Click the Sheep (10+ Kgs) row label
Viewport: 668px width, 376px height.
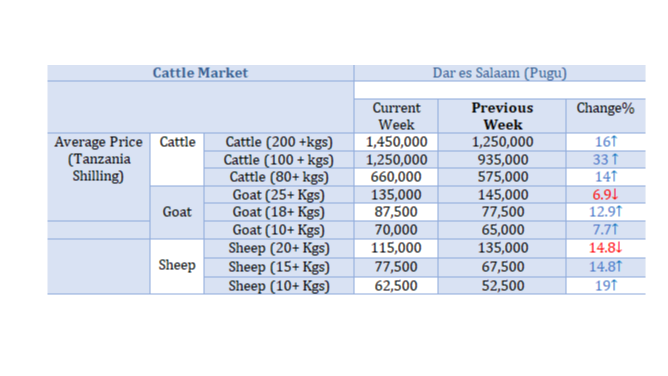point(279,286)
